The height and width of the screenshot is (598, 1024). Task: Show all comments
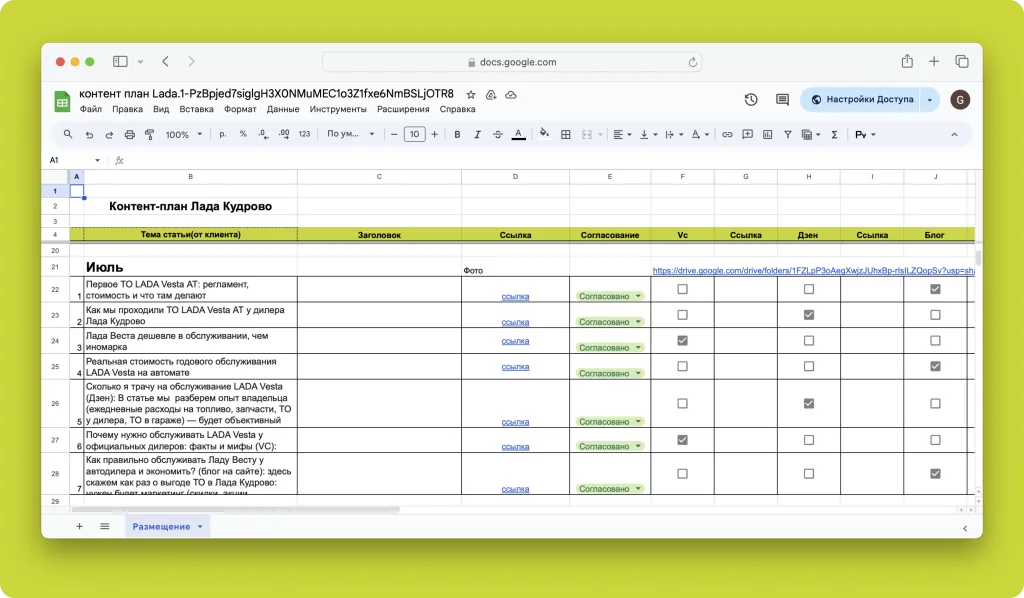tap(782, 99)
